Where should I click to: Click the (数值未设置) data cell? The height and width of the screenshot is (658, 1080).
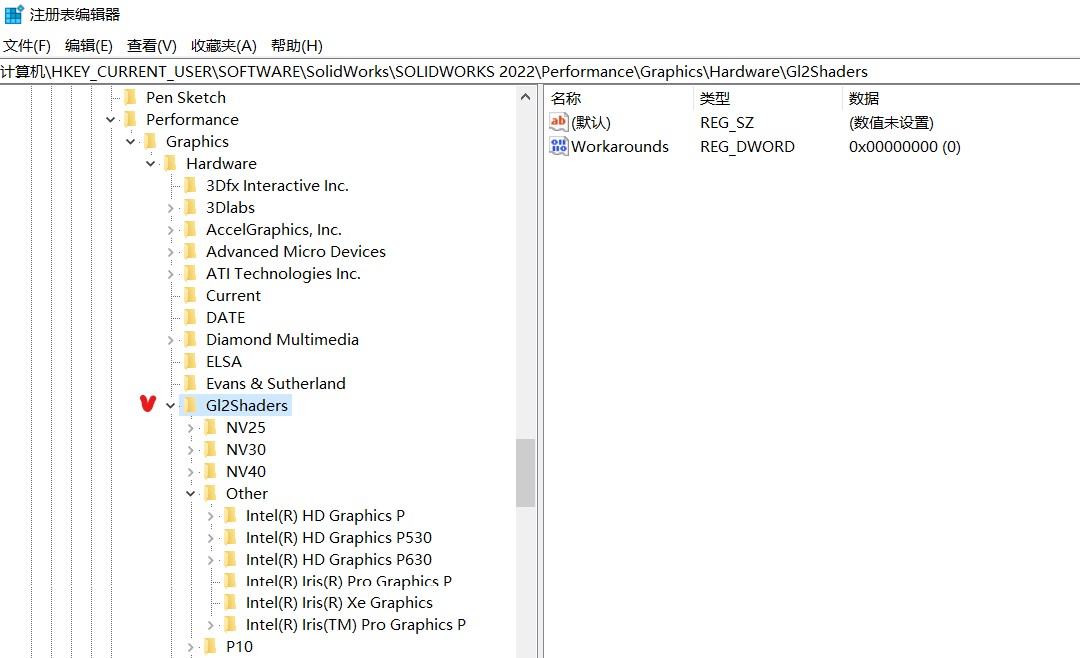click(891, 123)
